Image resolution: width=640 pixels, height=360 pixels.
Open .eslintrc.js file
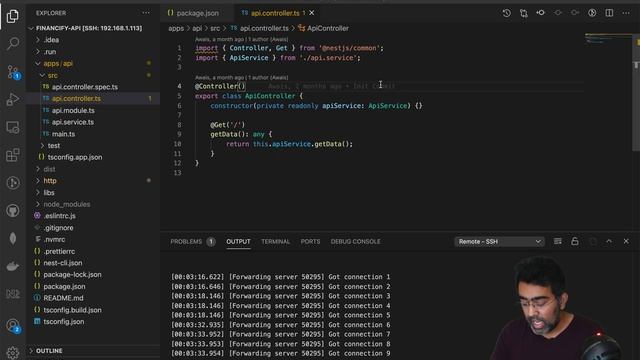click(59, 216)
